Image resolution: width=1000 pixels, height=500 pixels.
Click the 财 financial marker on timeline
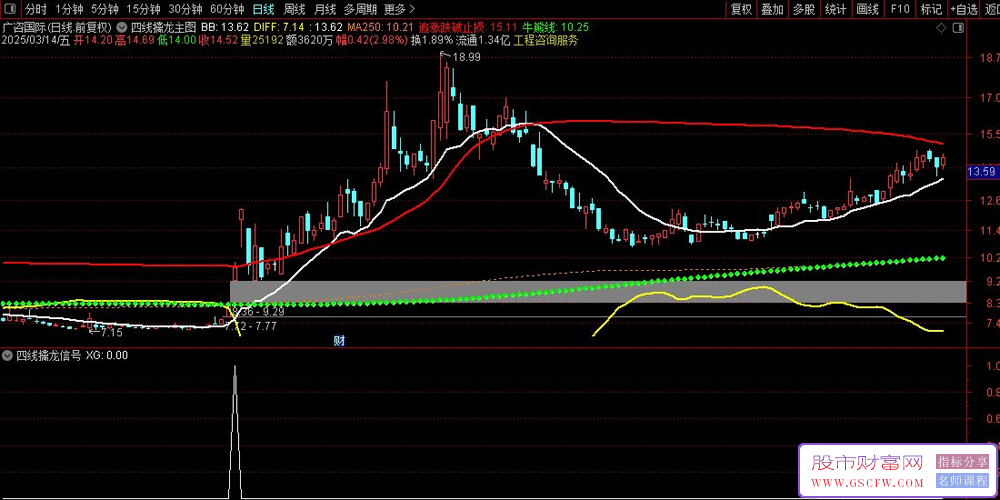[339, 341]
